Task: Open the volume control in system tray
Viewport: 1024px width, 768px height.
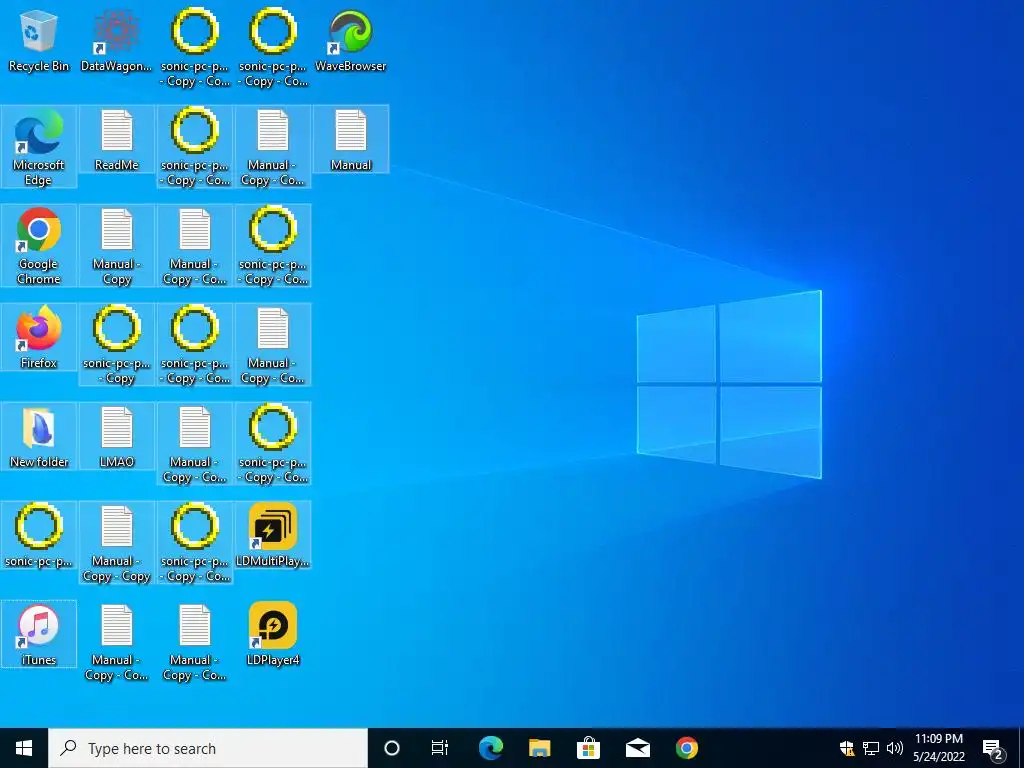Action: tap(895, 748)
